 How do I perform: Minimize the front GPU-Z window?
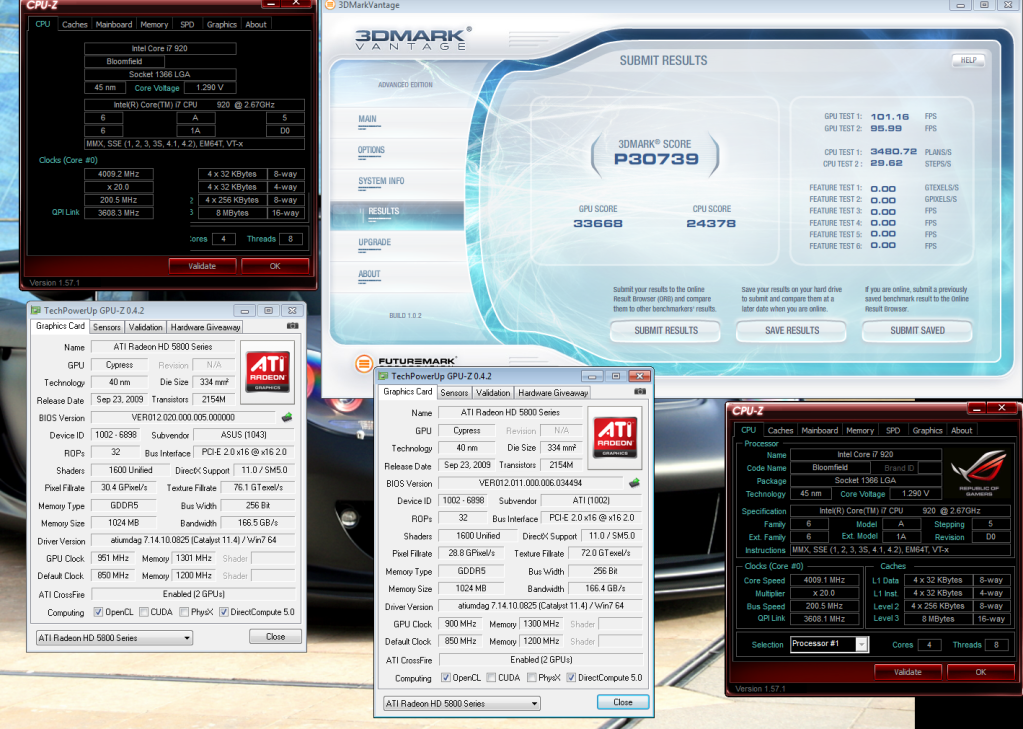pyautogui.click(x=592, y=376)
